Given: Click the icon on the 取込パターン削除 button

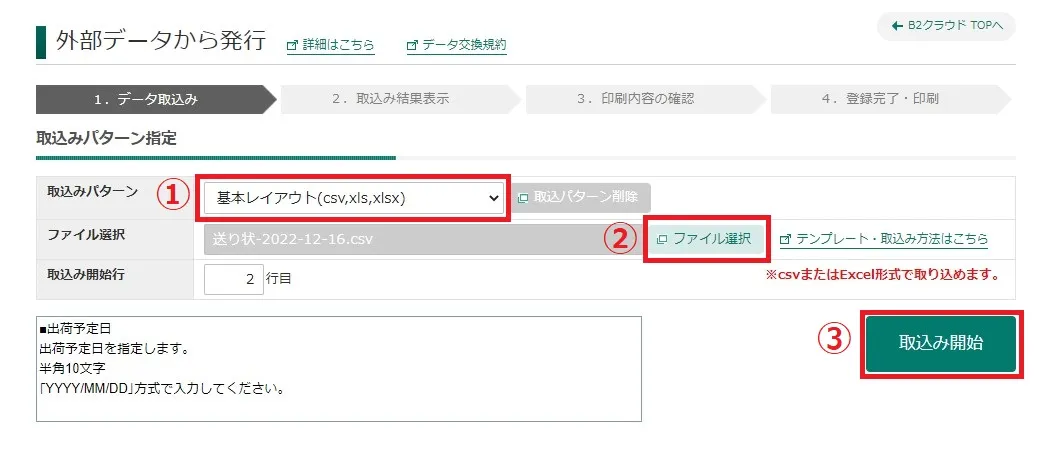Looking at the screenshot, I should (522, 198).
